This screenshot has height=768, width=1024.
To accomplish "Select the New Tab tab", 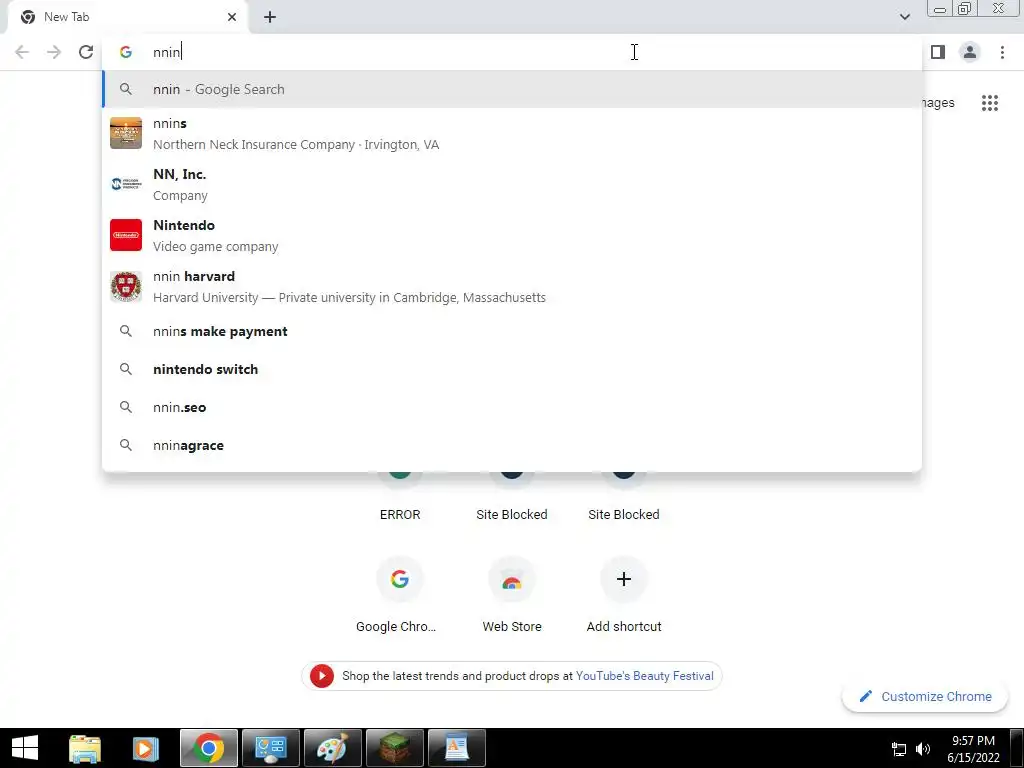I will (127, 17).
